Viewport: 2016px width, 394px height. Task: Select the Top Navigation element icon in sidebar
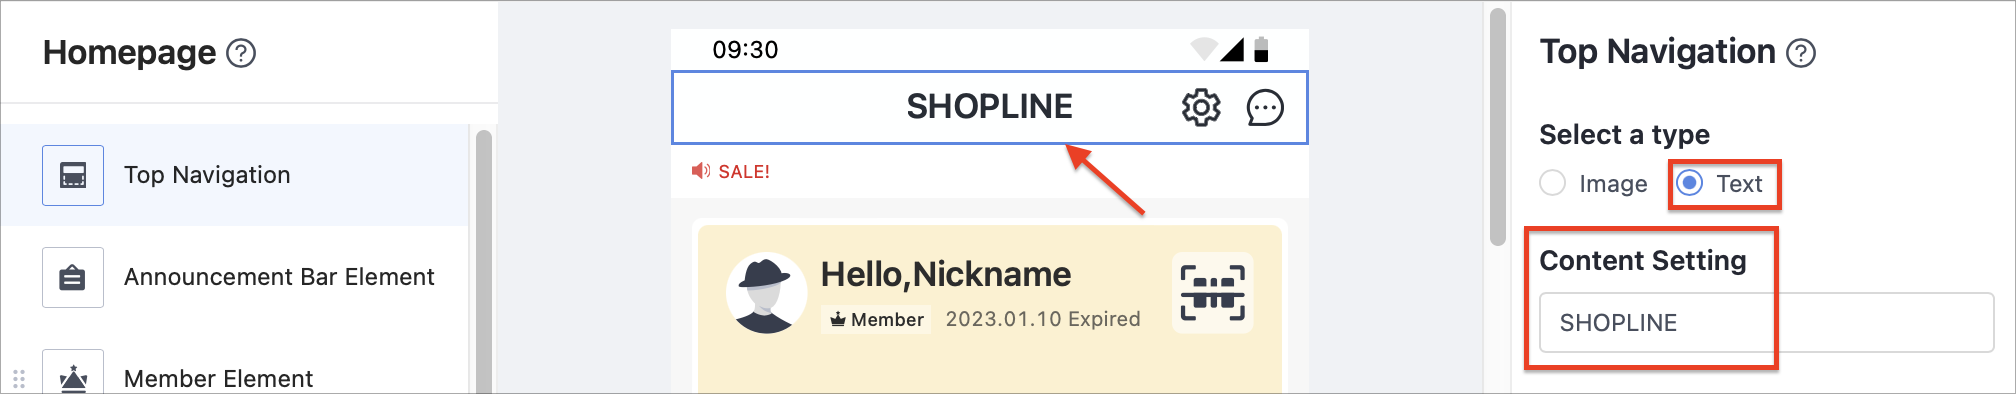pos(73,175)
